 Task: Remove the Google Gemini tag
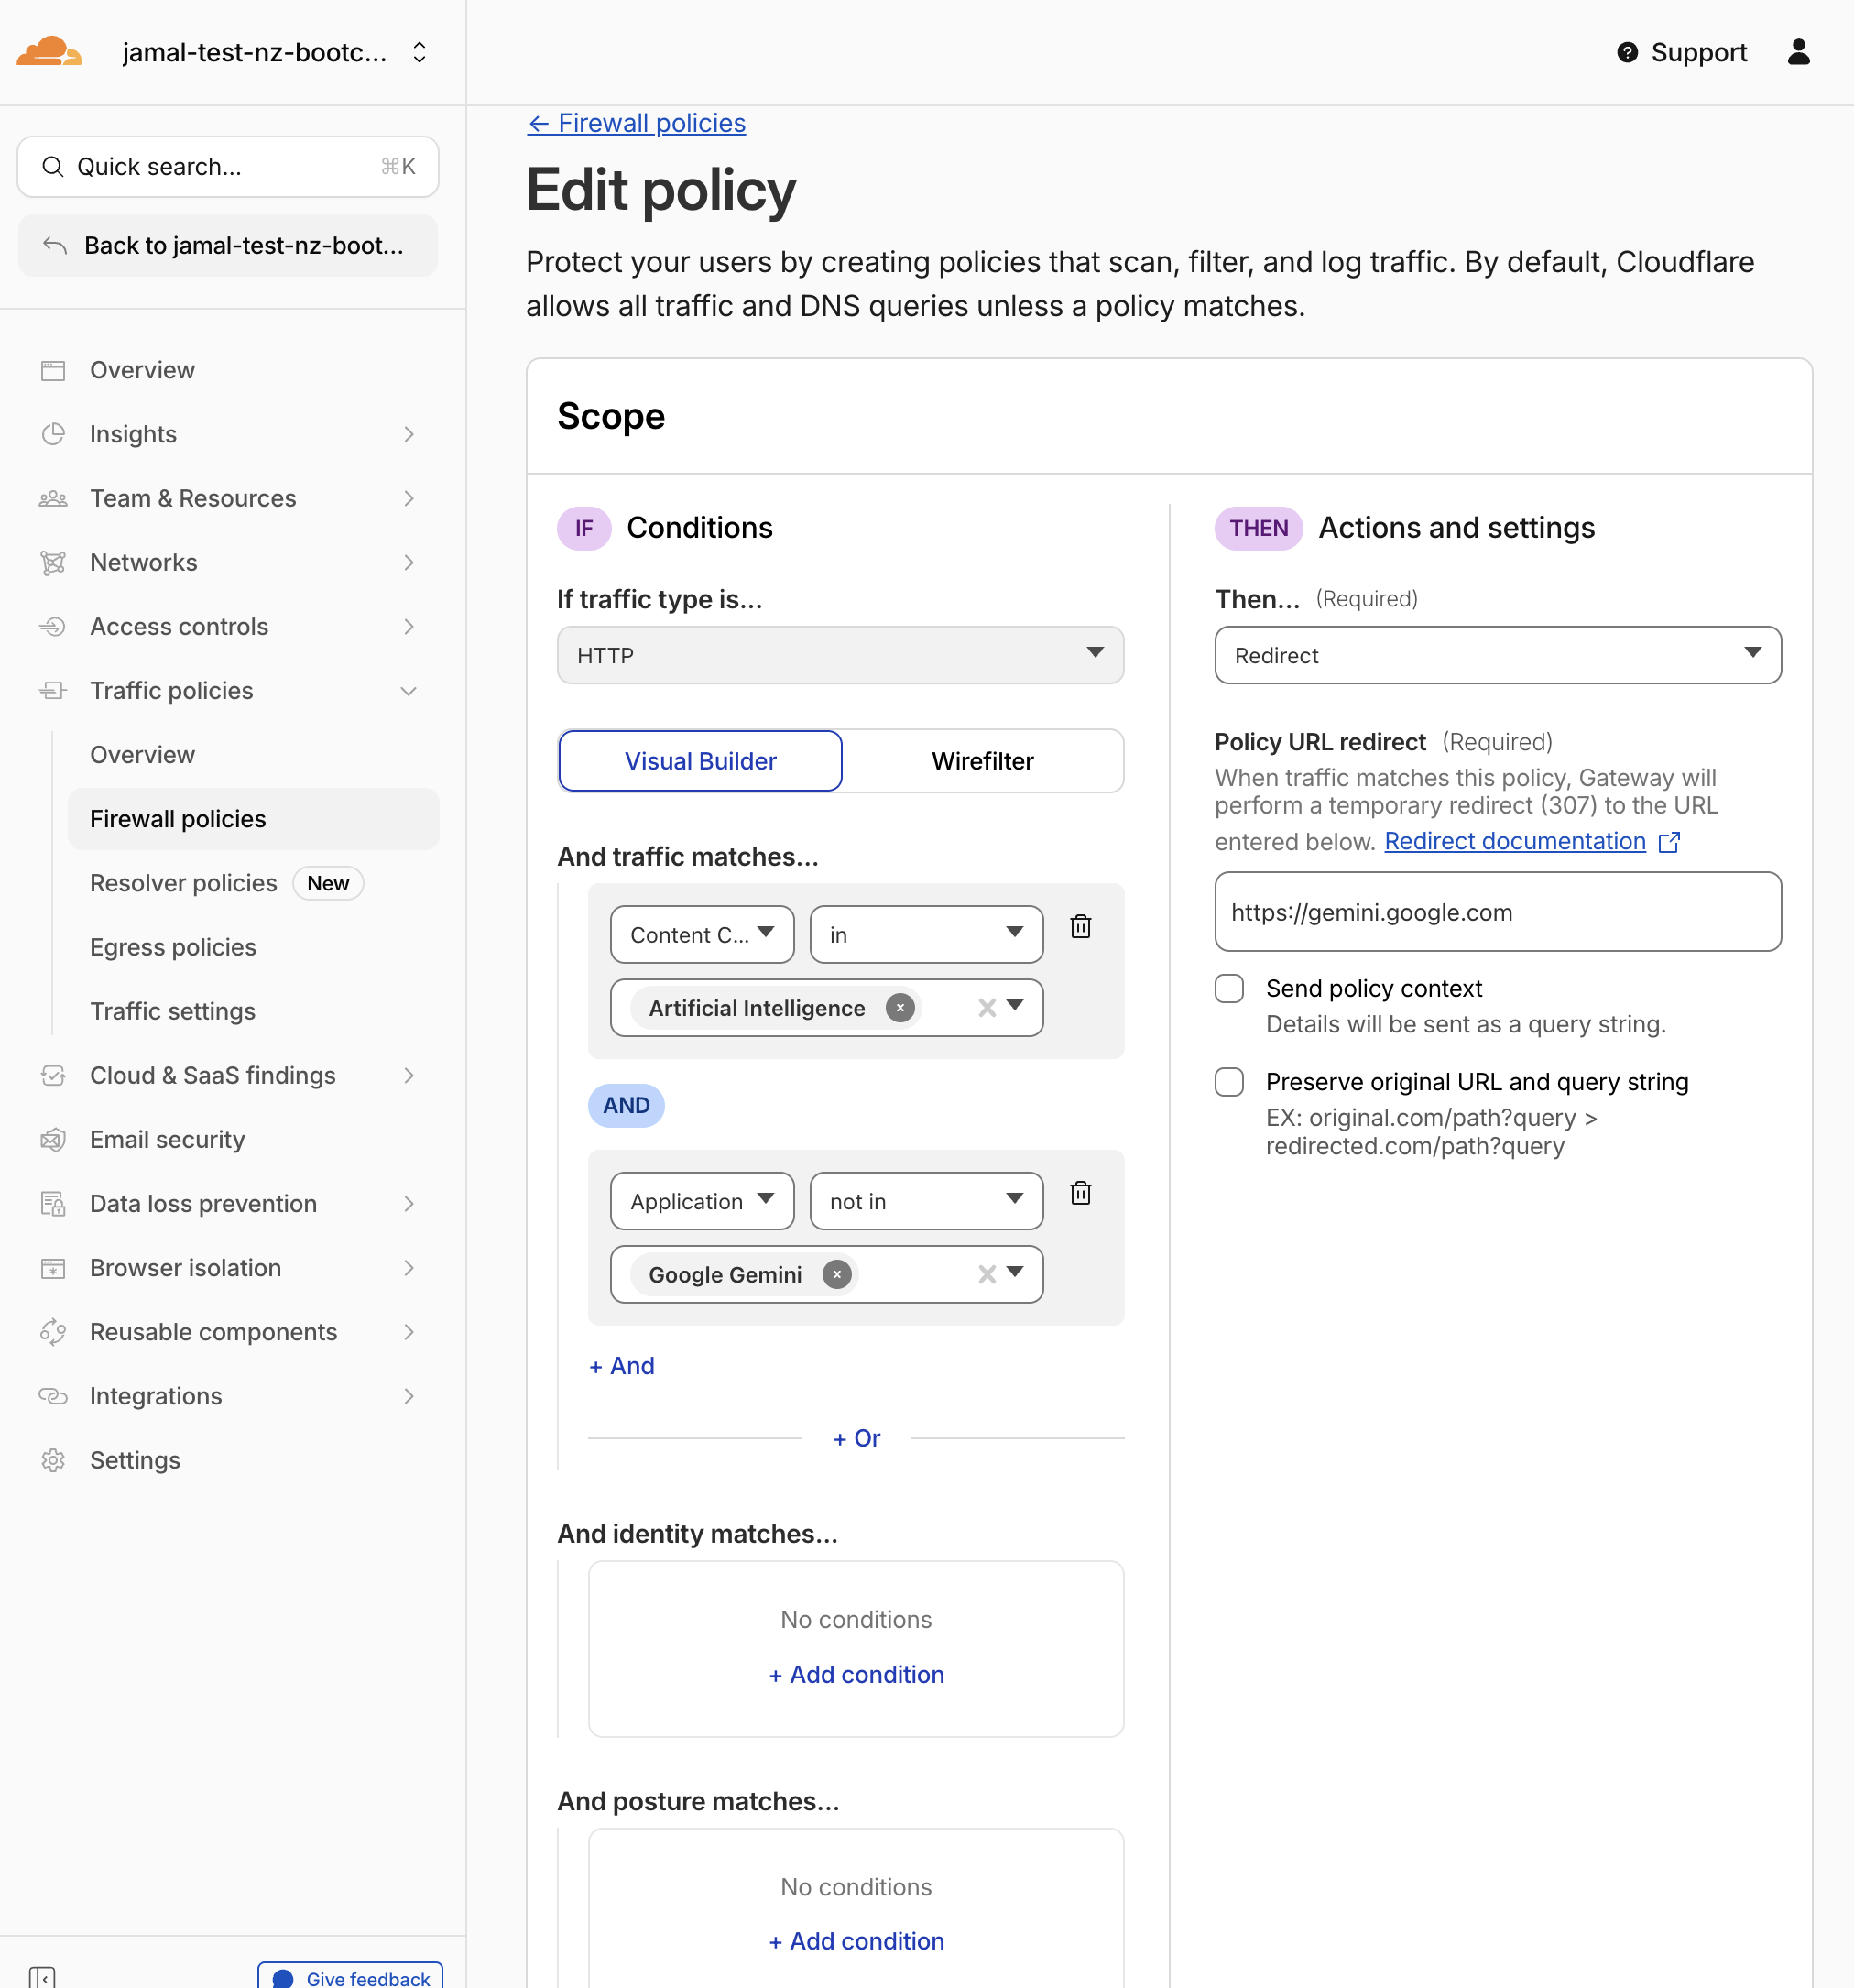[837, 1274]
